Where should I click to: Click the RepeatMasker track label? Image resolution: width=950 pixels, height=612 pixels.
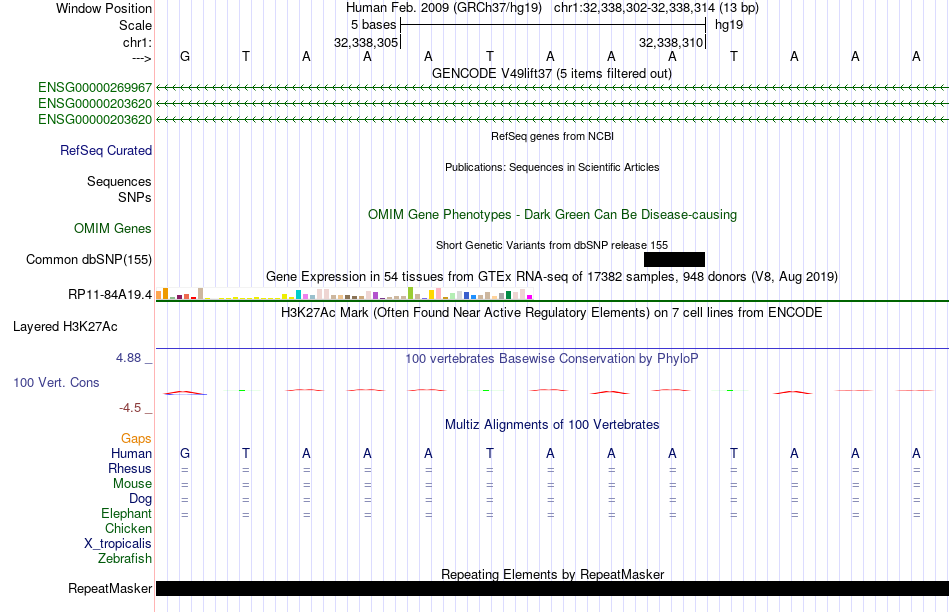tap(110, 588)
